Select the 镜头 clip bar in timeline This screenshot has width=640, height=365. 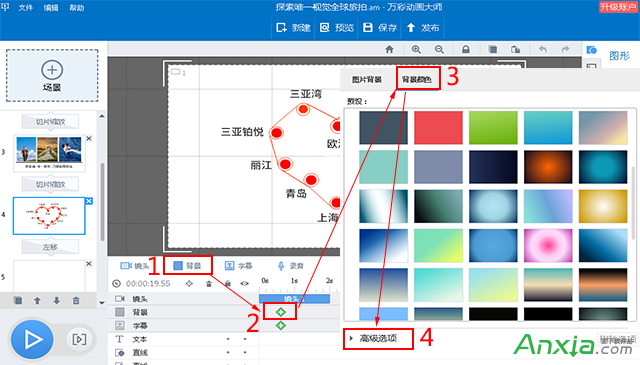tap(294, 299)
